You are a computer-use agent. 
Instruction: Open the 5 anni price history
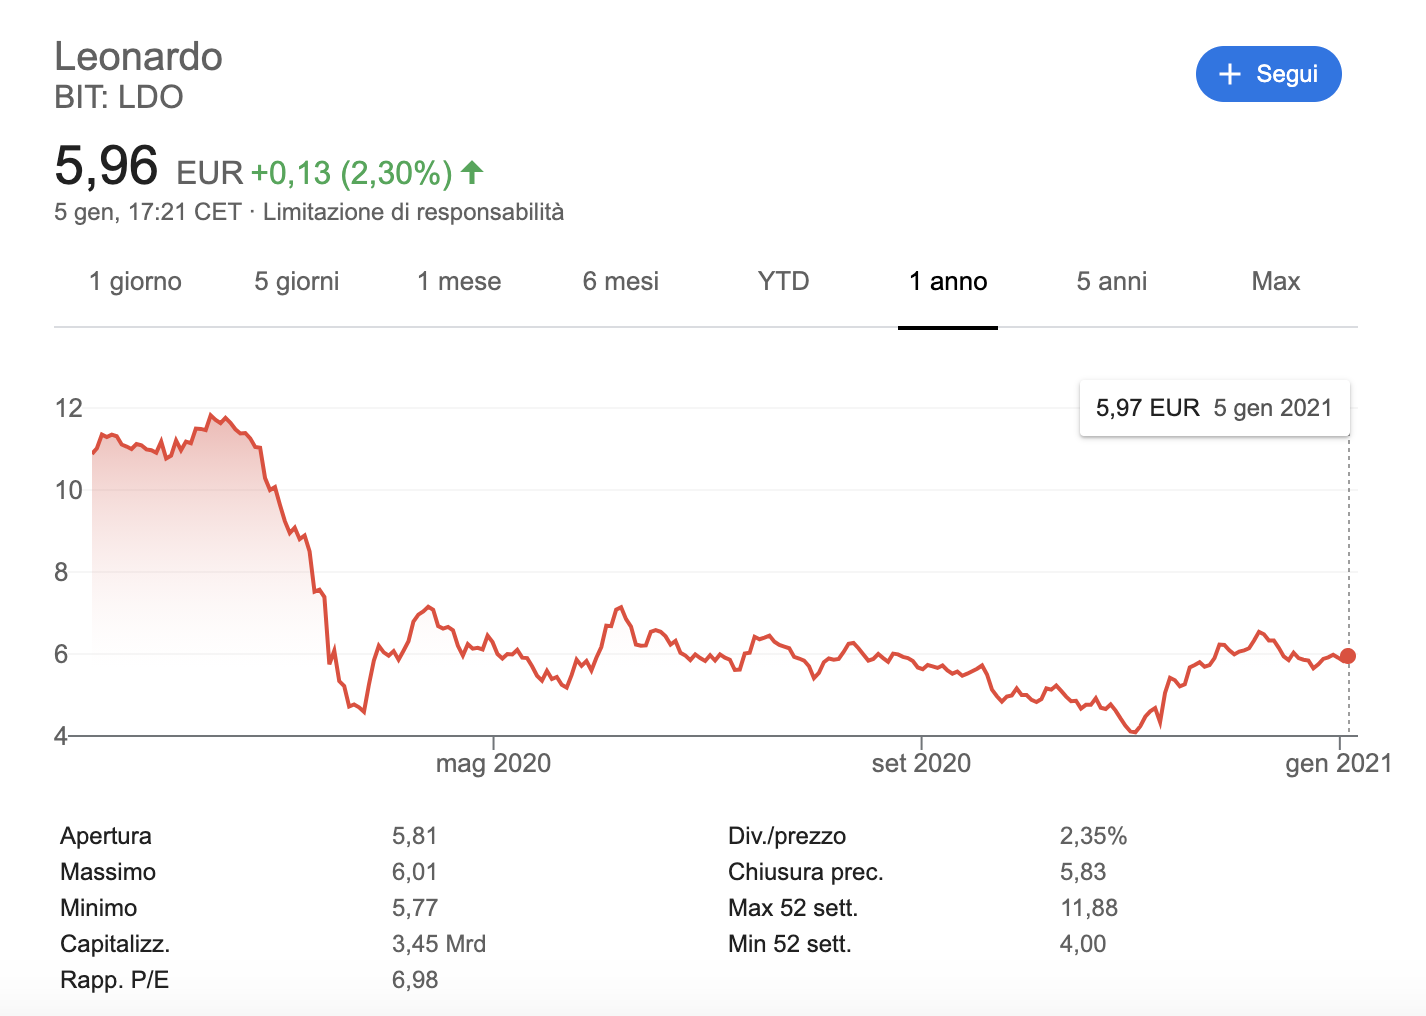1111,281
